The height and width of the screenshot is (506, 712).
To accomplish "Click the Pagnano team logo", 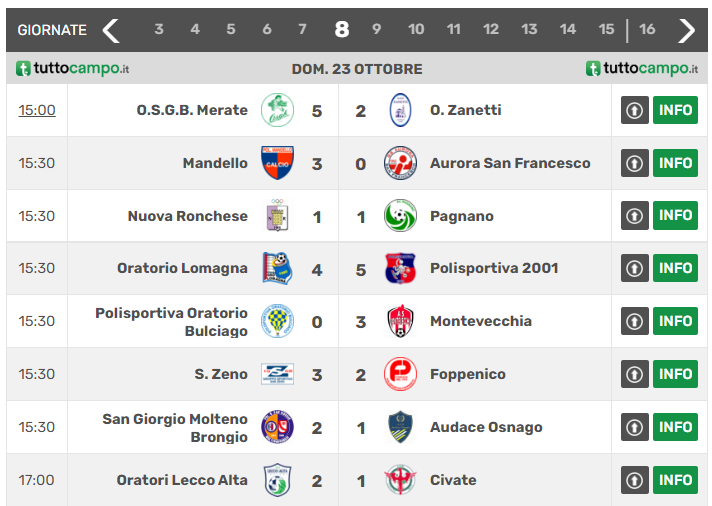I will [x=400, y=216].
